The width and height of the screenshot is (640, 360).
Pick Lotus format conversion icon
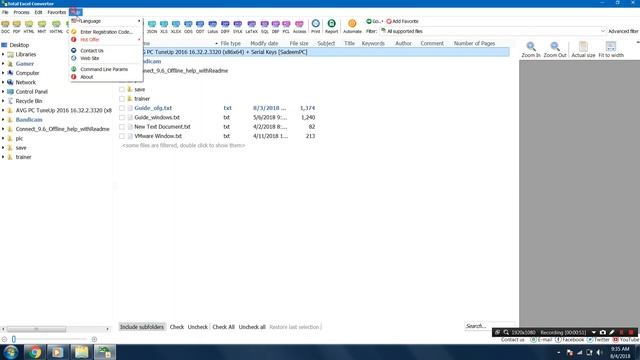[213, 26]
